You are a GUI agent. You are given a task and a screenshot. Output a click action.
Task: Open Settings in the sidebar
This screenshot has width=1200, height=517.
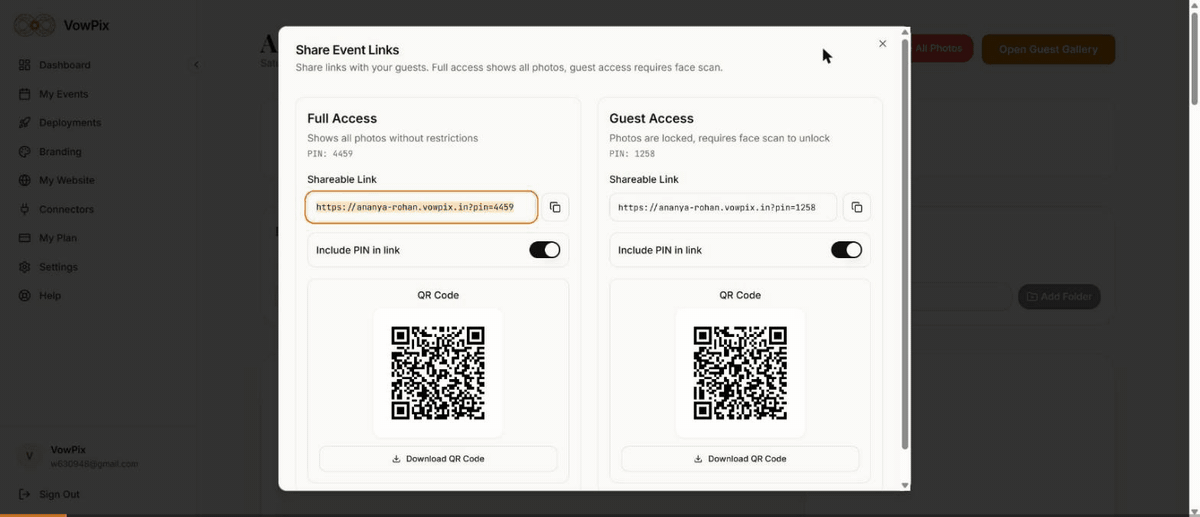click(58, 267)
